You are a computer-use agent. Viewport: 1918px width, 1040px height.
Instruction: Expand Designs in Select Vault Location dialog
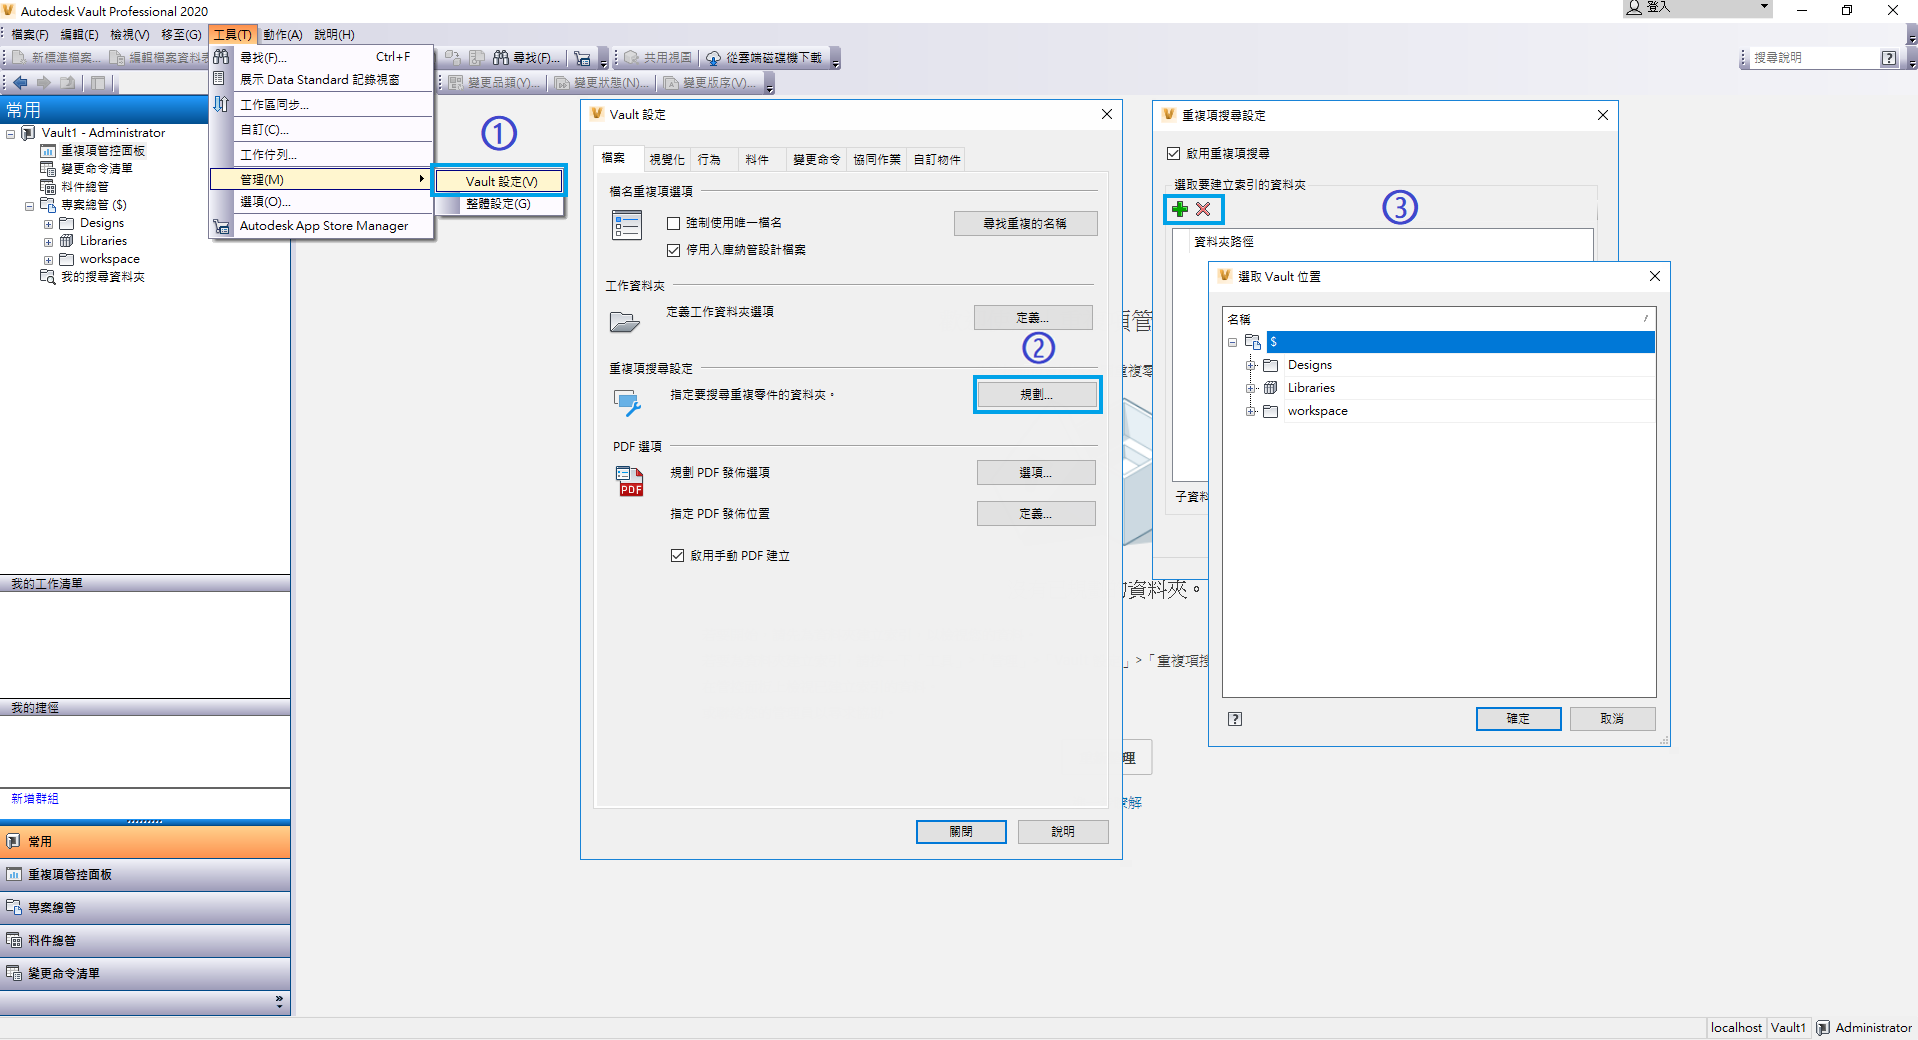[x=1251, y=365]
